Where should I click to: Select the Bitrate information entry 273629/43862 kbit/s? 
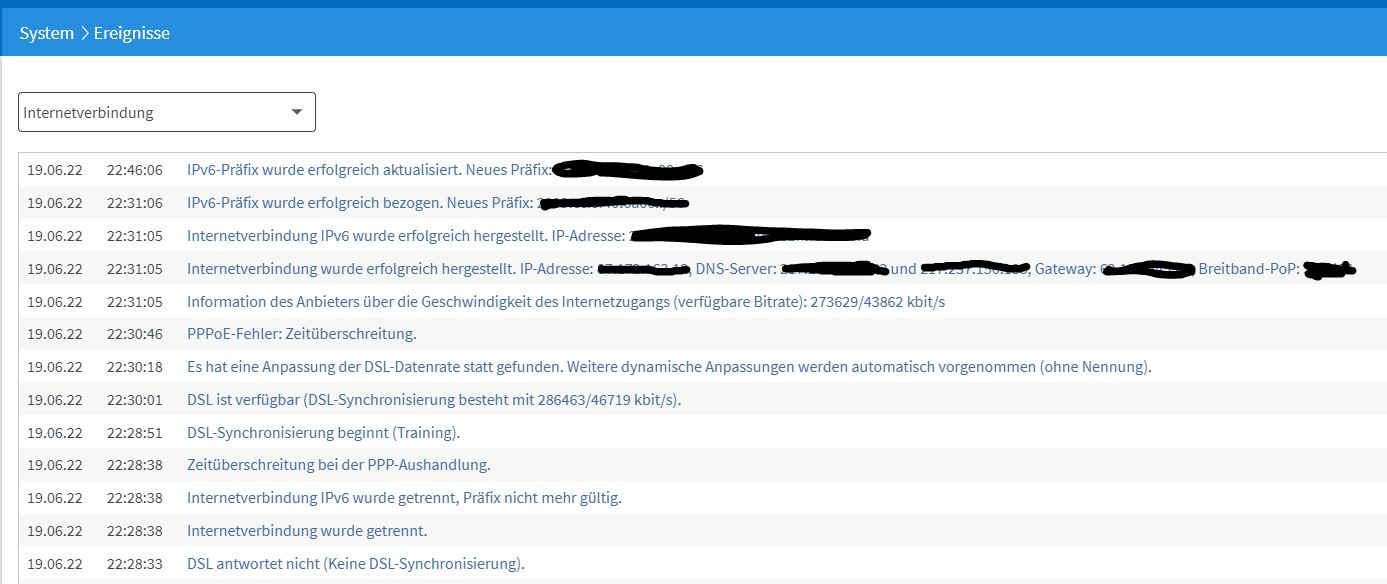coord(565,301)
